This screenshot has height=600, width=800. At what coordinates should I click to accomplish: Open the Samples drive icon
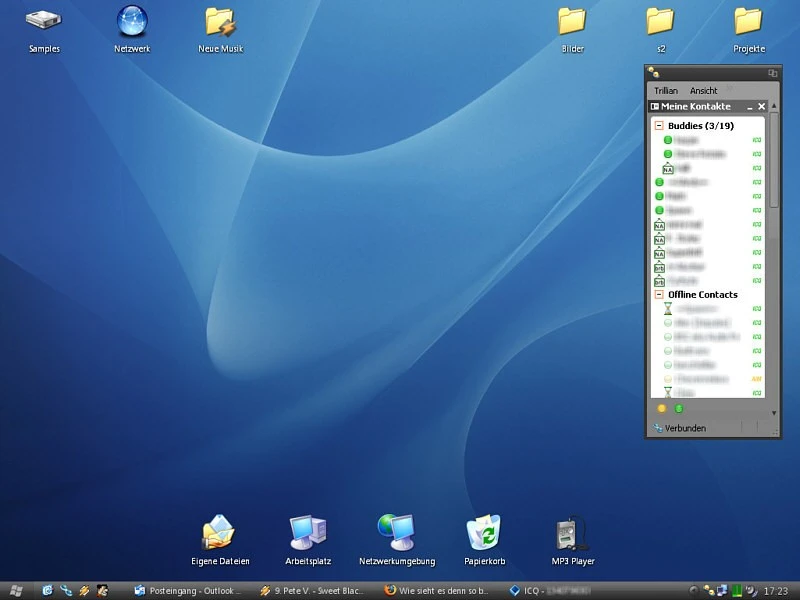point(43,21)
